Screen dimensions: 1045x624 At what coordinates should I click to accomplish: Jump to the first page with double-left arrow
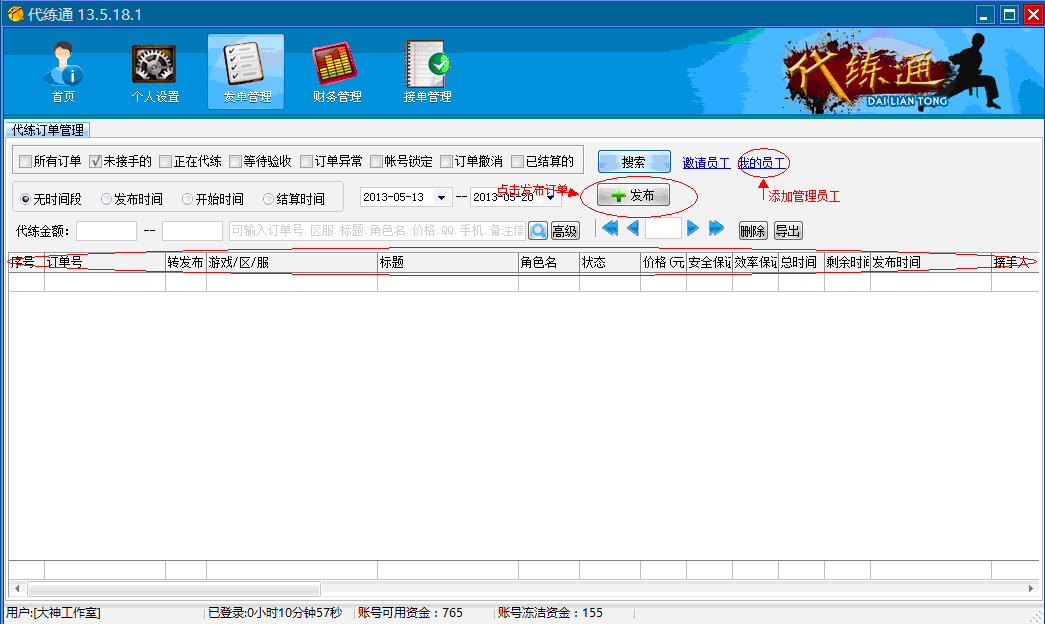pos(610,228)
